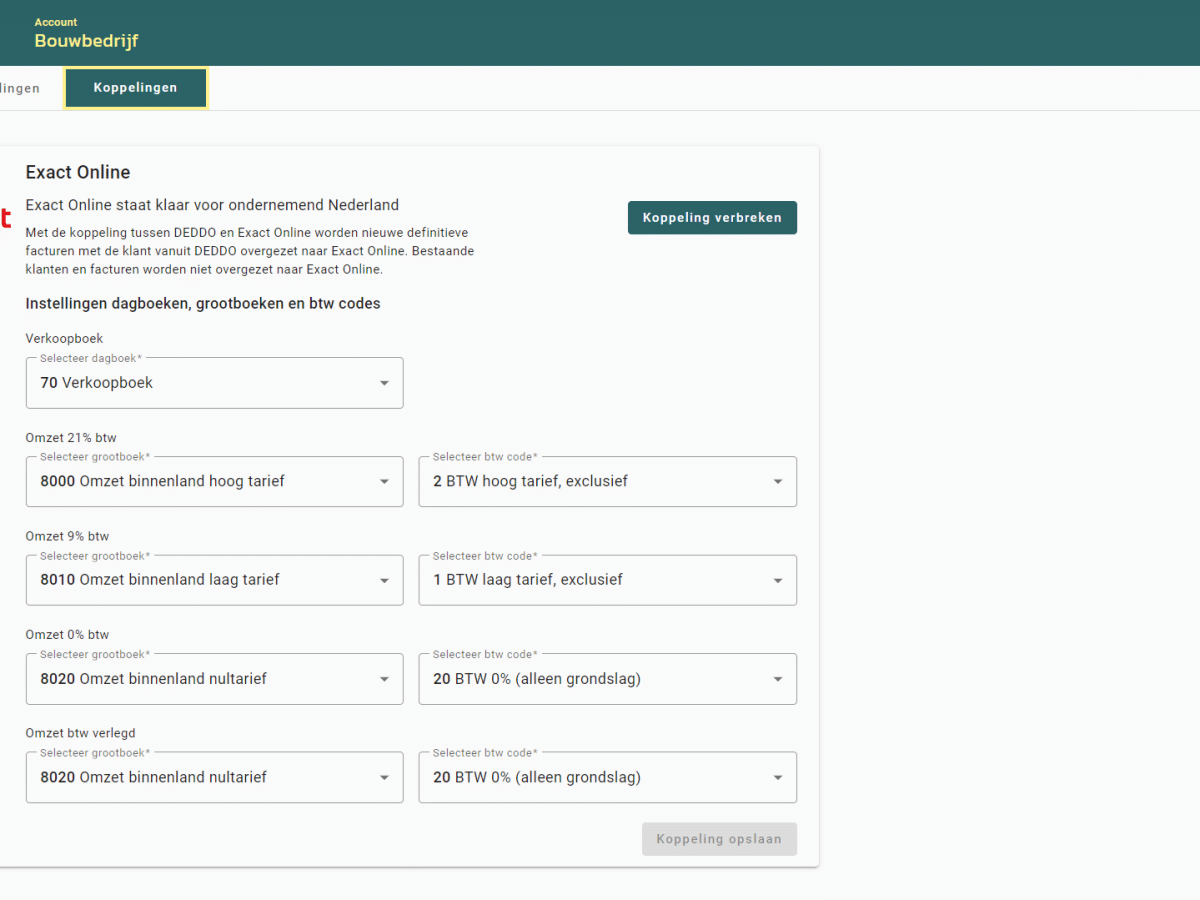This screenshot has width=1200, height=900.
Task: Click the Koppeling verbreken button
Action: [x=712, y=218]
